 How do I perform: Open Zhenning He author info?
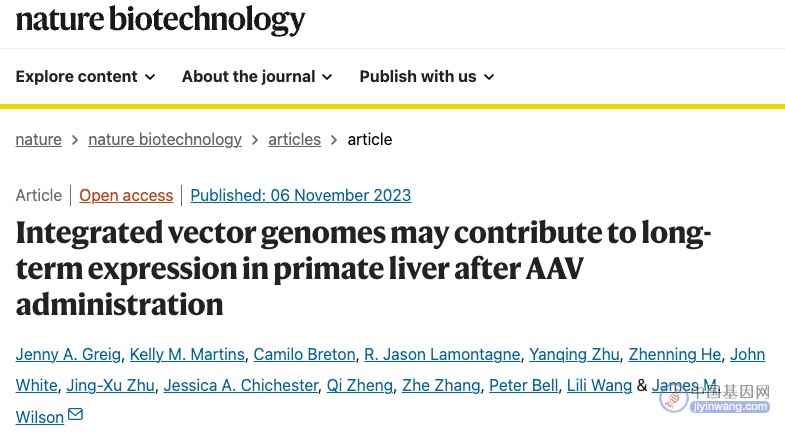click(x=675, y=354)
